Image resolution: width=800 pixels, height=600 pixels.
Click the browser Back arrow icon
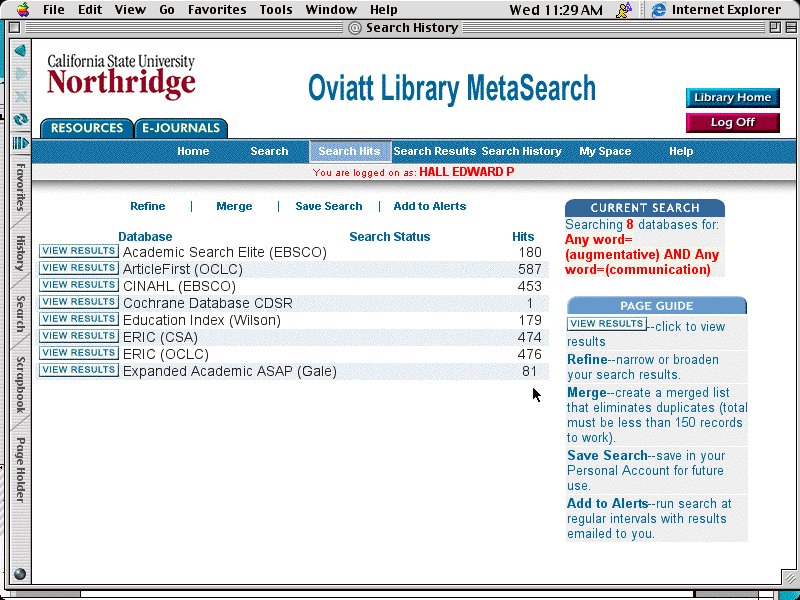point(20,51)
